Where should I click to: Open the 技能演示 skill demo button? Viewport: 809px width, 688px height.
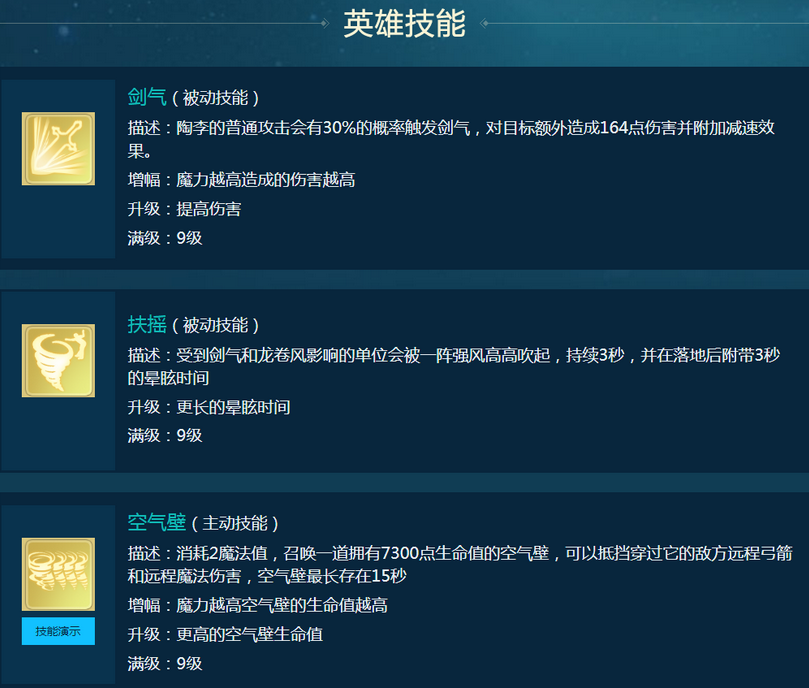[58, 631]
